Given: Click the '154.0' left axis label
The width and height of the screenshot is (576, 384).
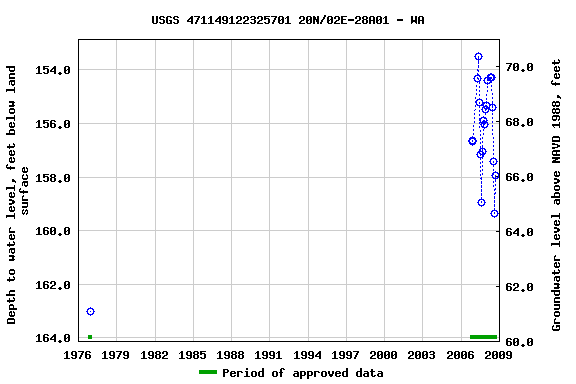Looking at the screenshot, I should click(x=53, y=70).
